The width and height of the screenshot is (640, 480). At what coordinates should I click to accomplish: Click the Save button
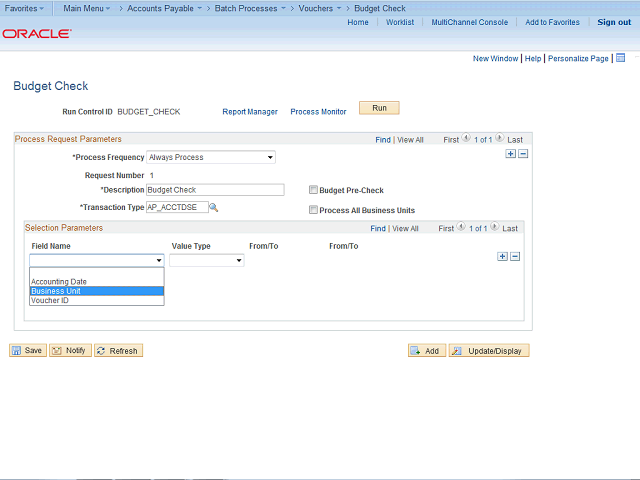(28, 351)
